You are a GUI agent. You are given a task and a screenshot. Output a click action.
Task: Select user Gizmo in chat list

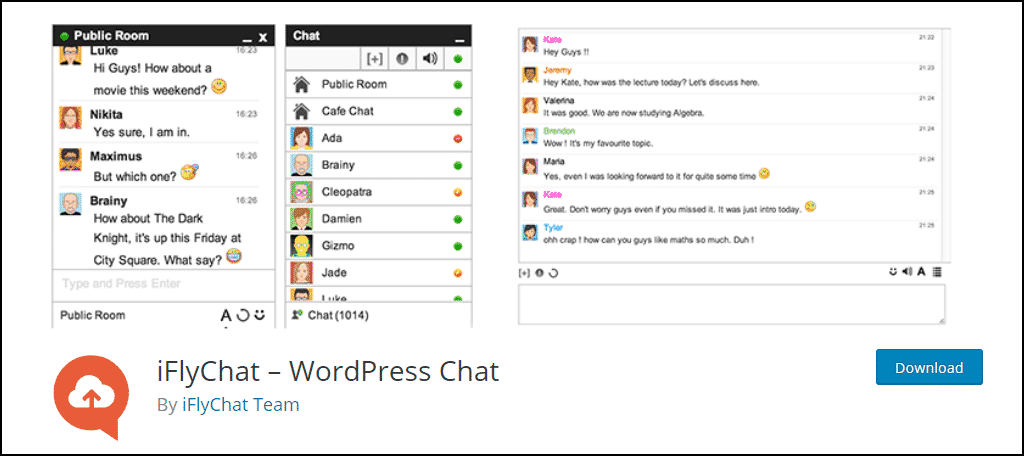[x=379, y=246]
